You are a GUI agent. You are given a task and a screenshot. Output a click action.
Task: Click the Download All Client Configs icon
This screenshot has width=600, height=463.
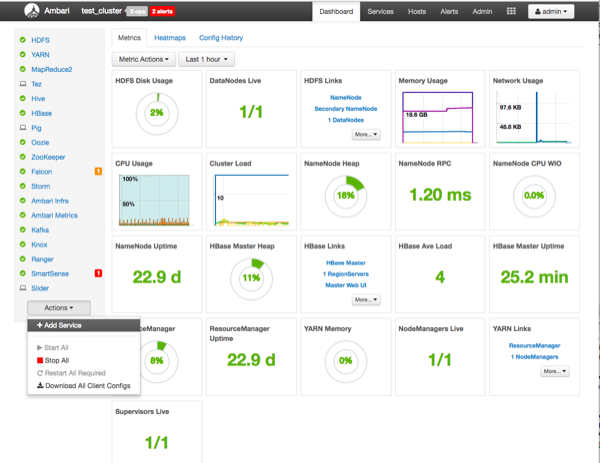click(x=40, y=385)
